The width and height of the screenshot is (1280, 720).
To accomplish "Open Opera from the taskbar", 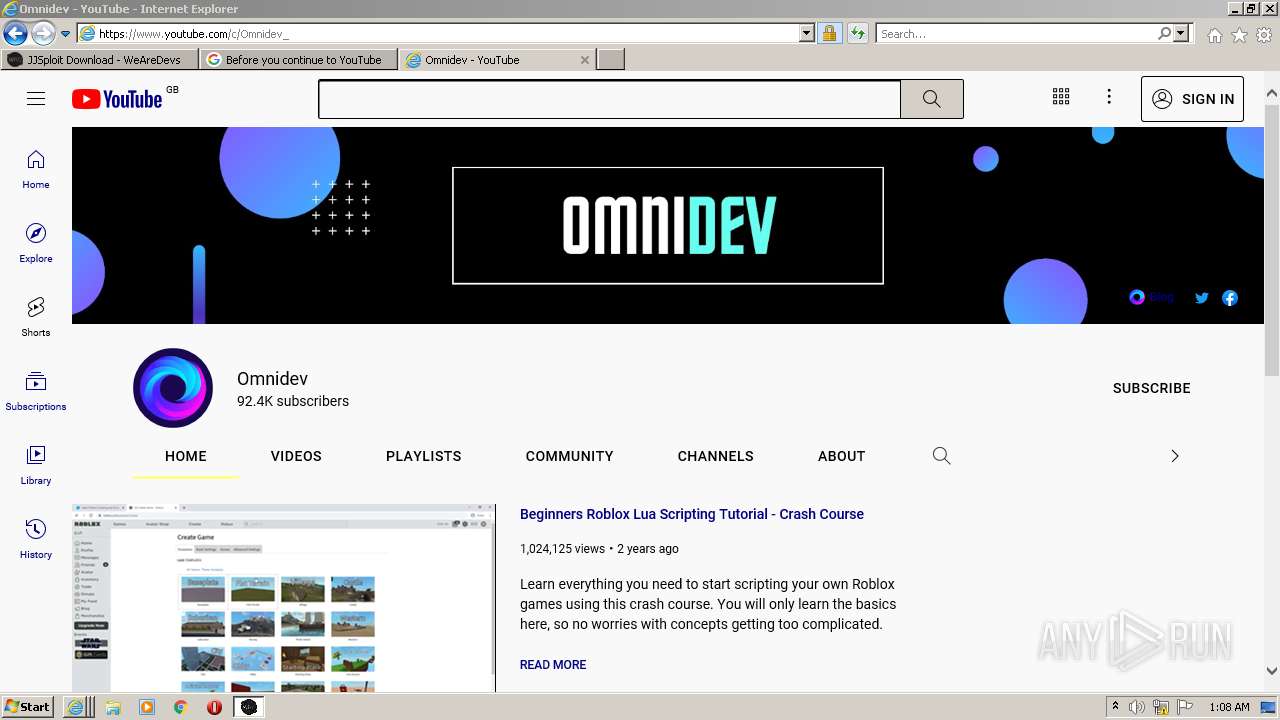I will tap(214, 707).
